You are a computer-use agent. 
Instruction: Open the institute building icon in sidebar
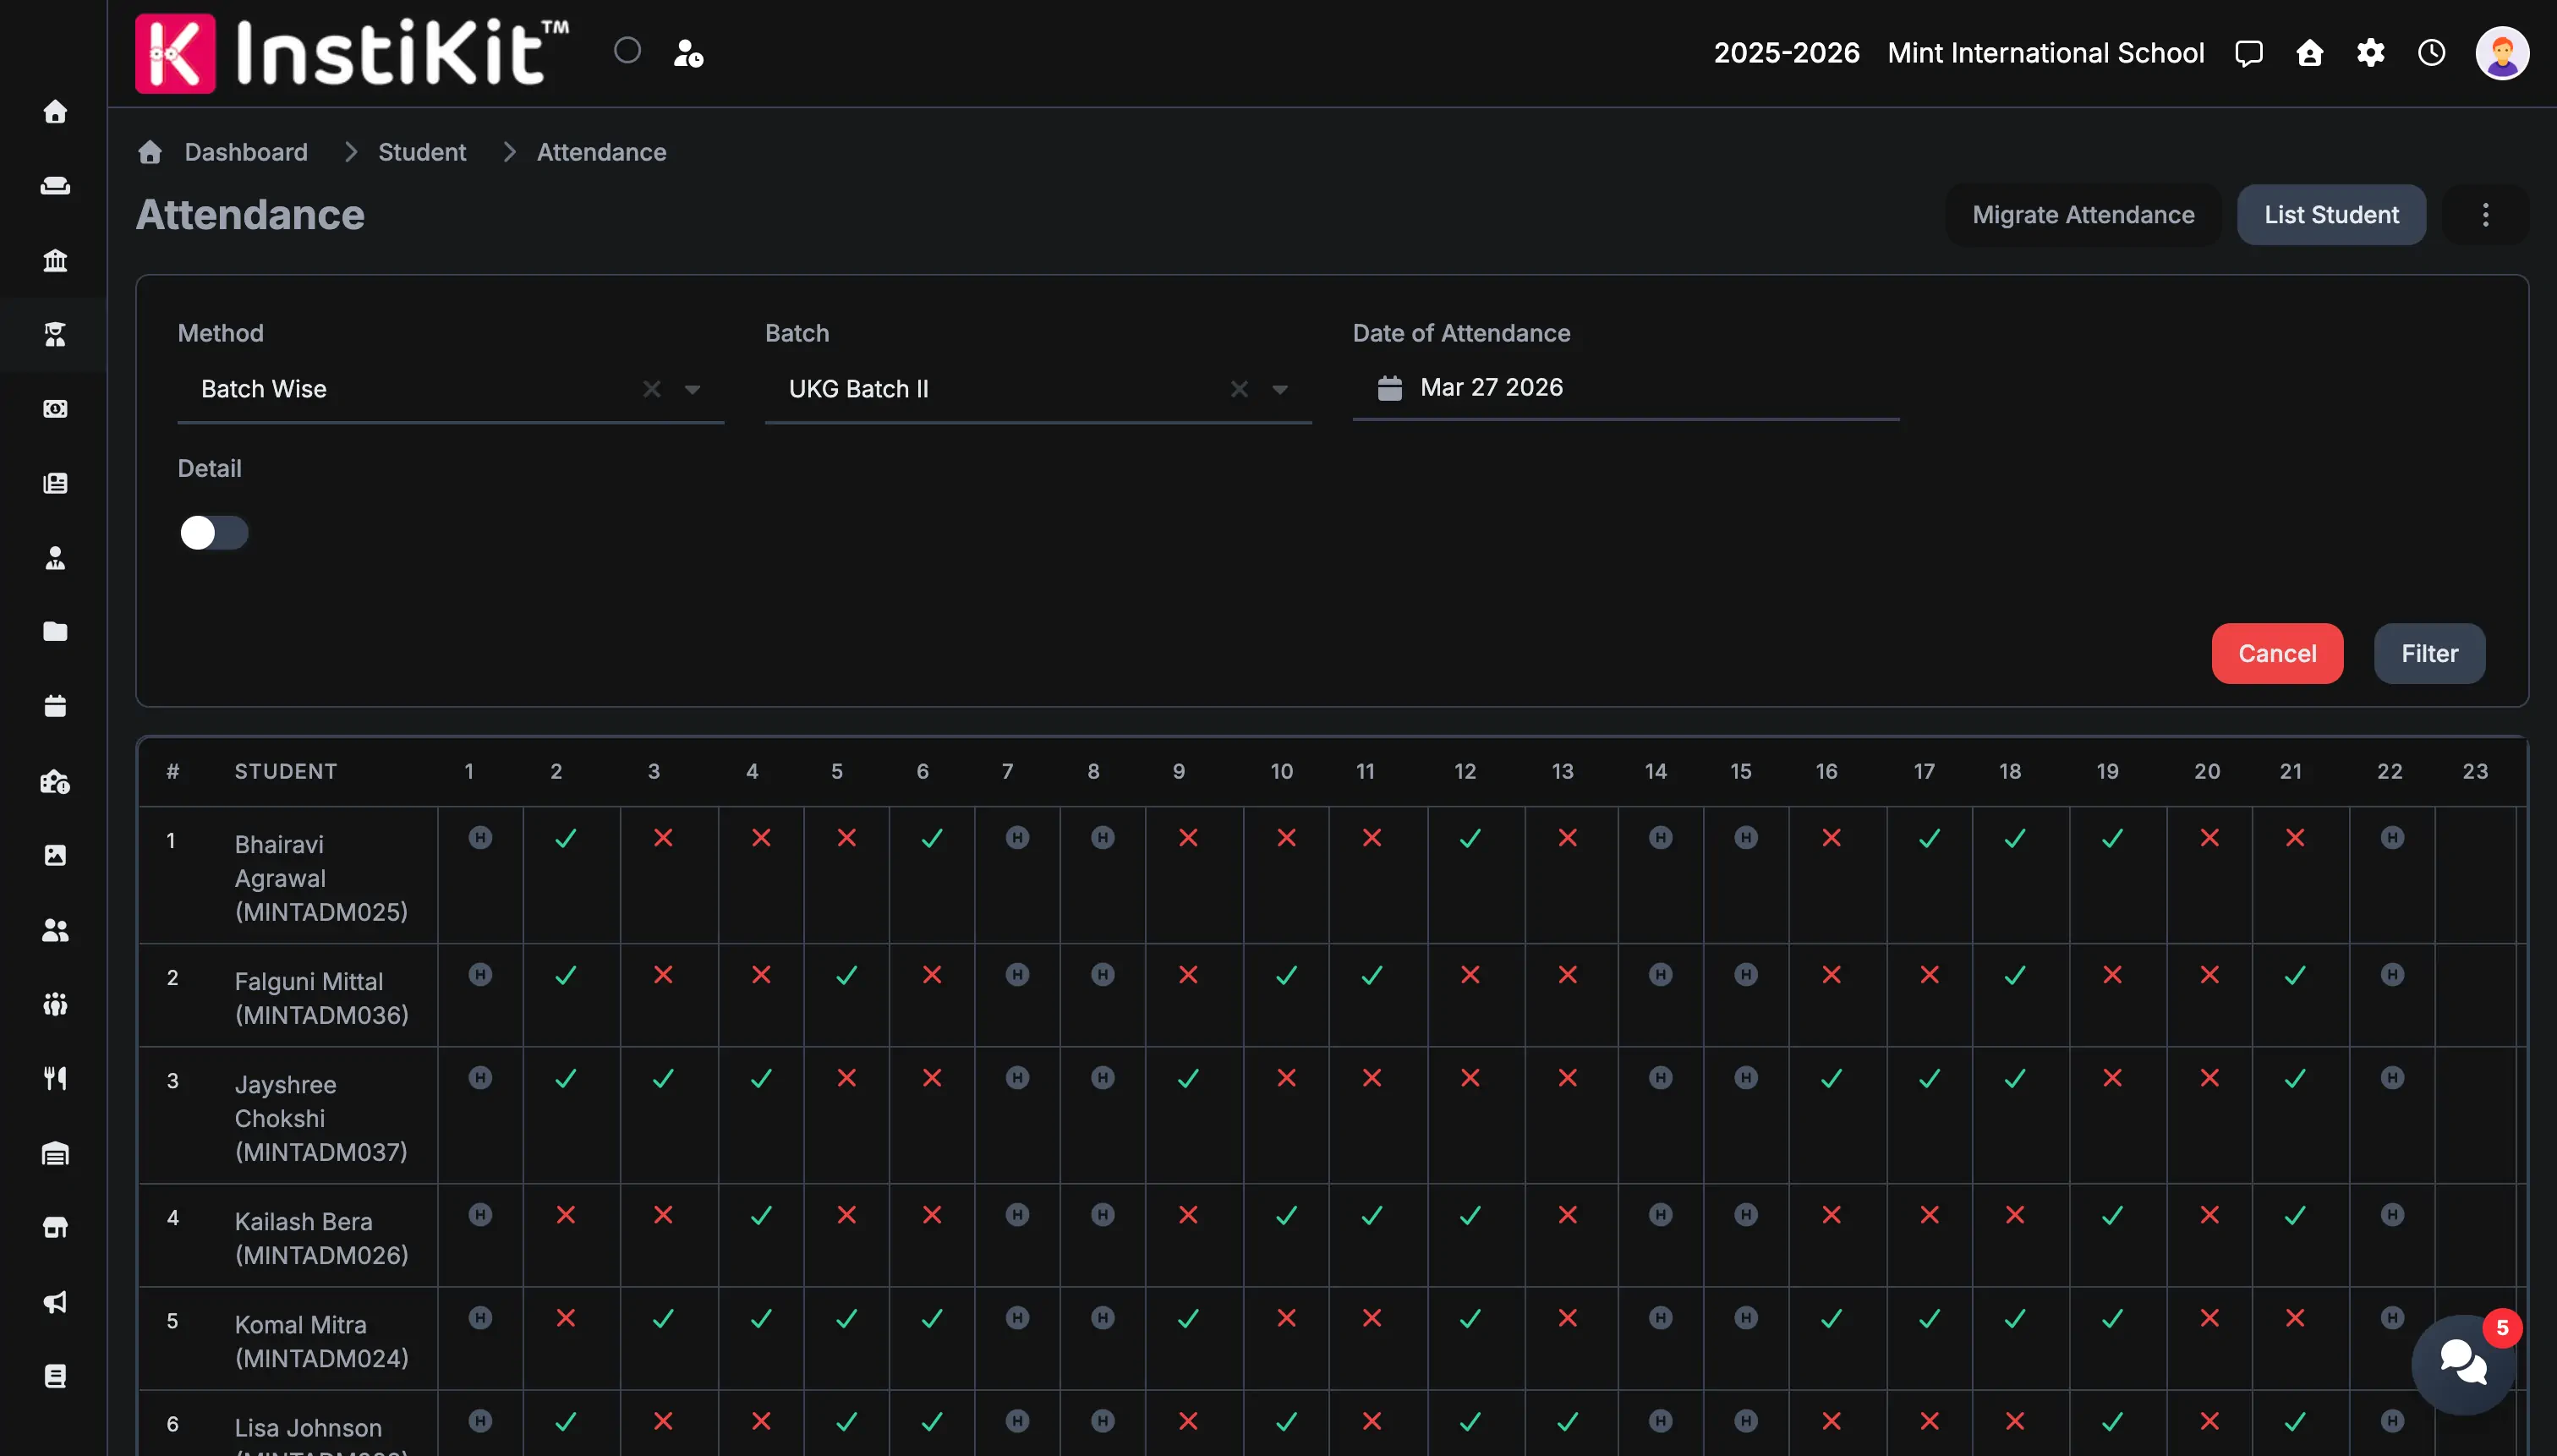(x=55, y=260)
